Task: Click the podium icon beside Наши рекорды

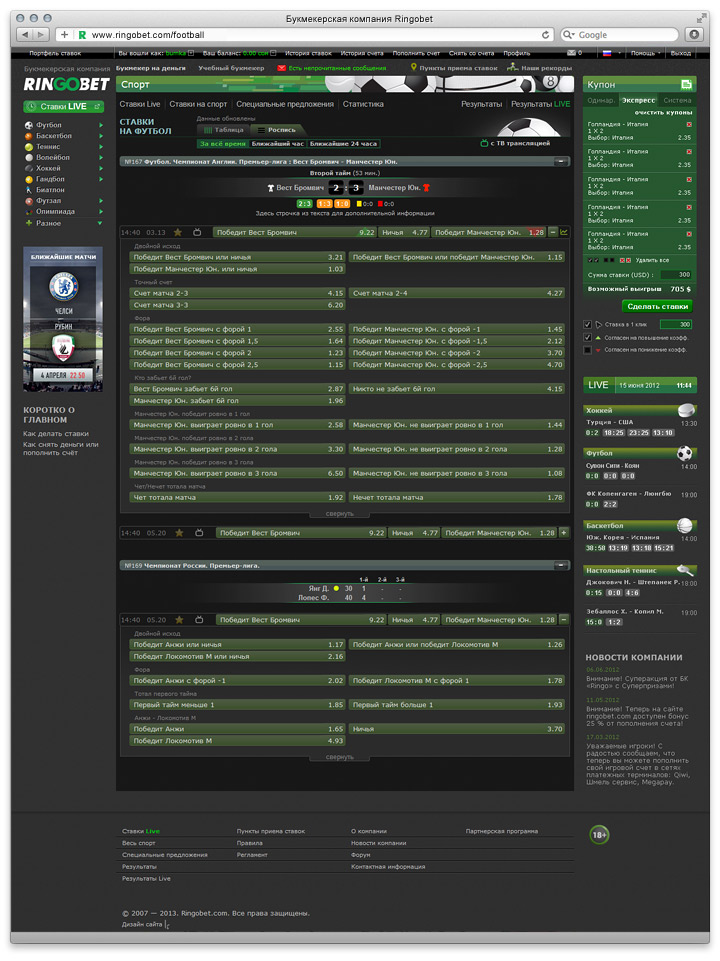Action: pos(513,67)
